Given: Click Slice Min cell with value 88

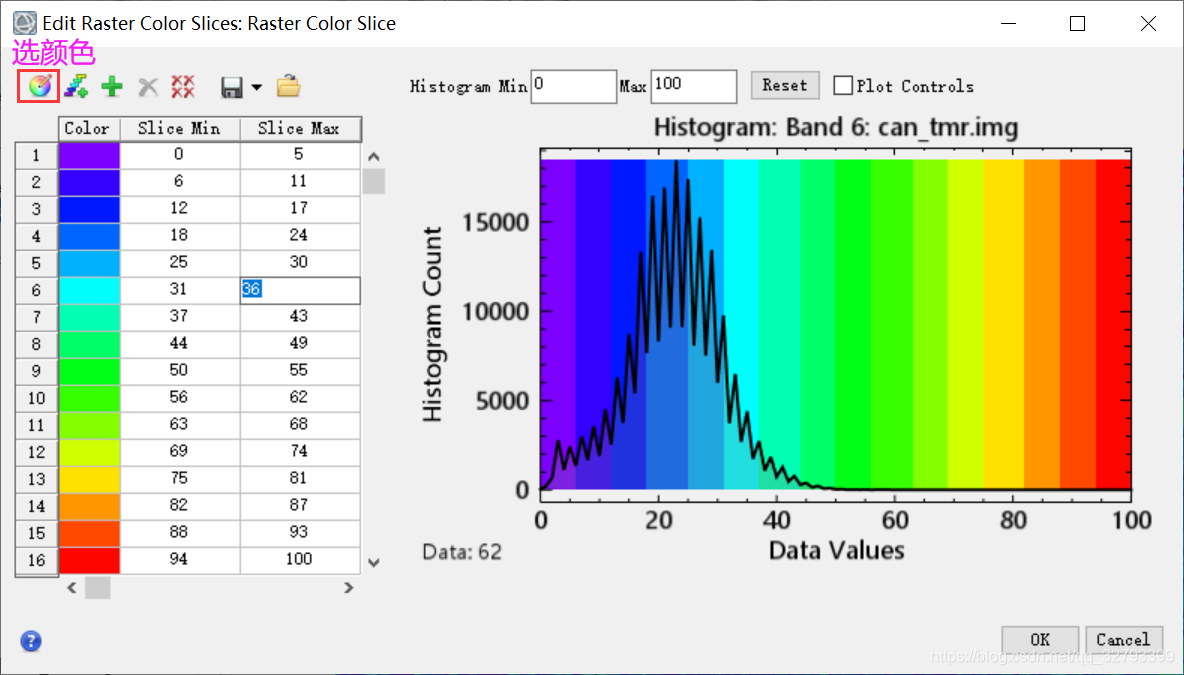Looking at the screenshot, I should click(180, 533).
